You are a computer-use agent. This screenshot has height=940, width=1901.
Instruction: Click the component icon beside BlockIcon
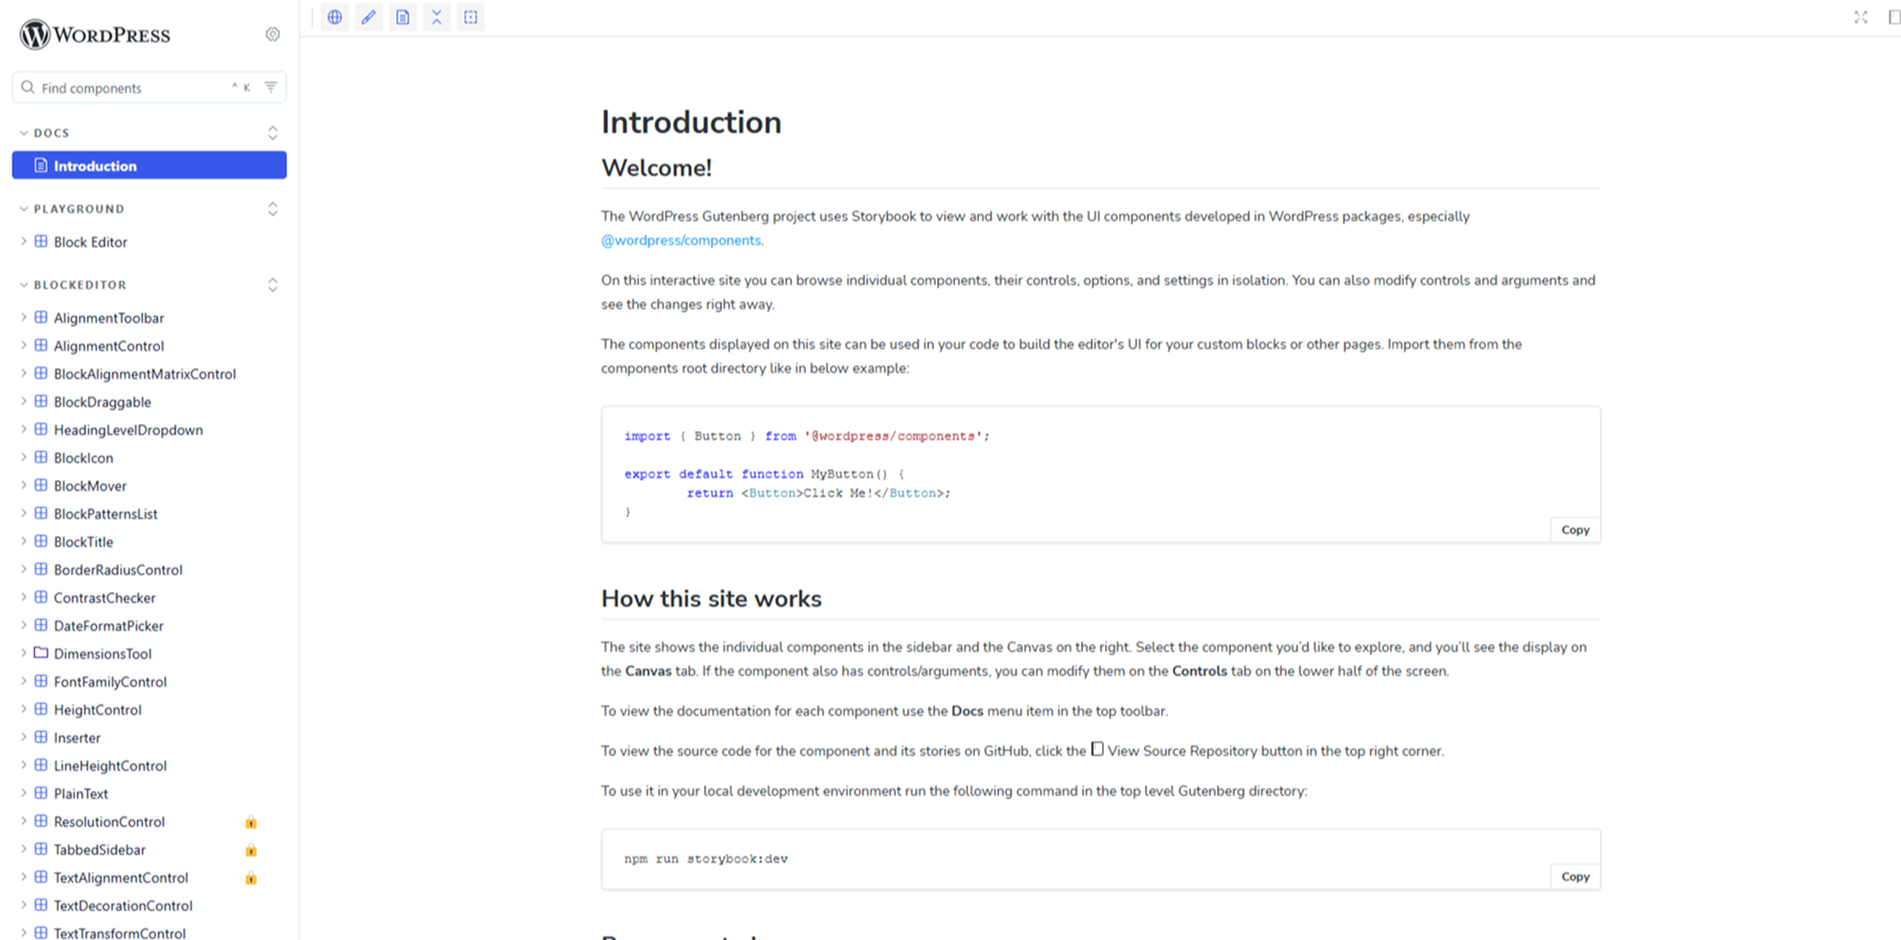pyautogui.click(x=41, y=457)
